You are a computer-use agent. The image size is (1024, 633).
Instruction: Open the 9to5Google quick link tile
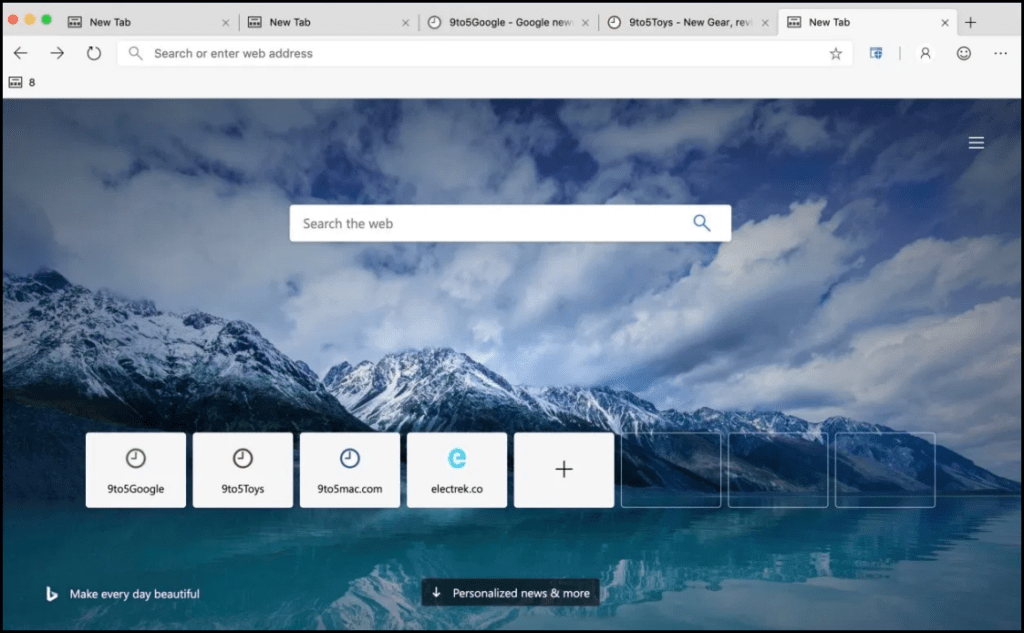136,470
